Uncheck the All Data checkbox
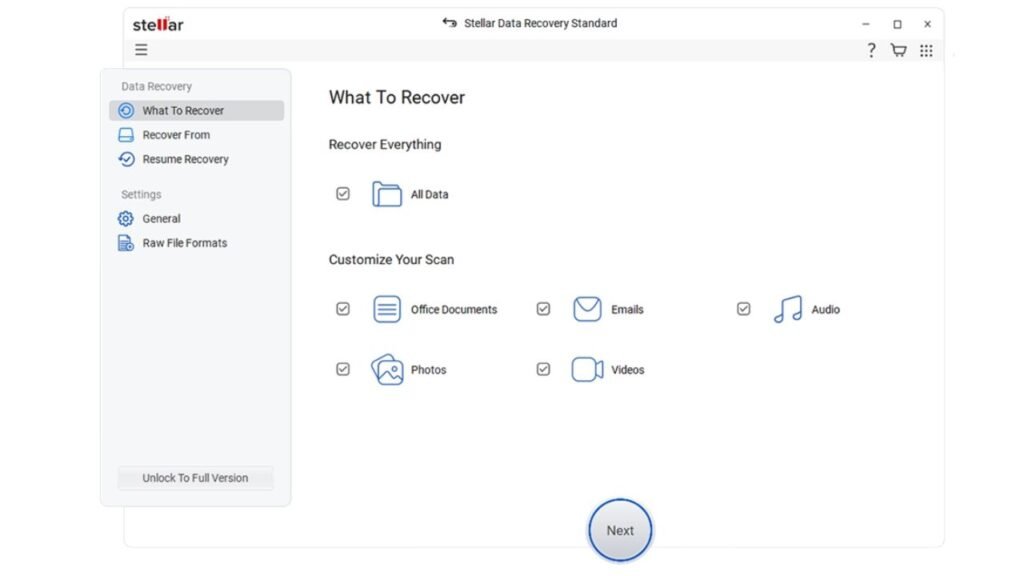Image resolution: width=1024 pixels, height=576 pixels. [x=343, y=194]
